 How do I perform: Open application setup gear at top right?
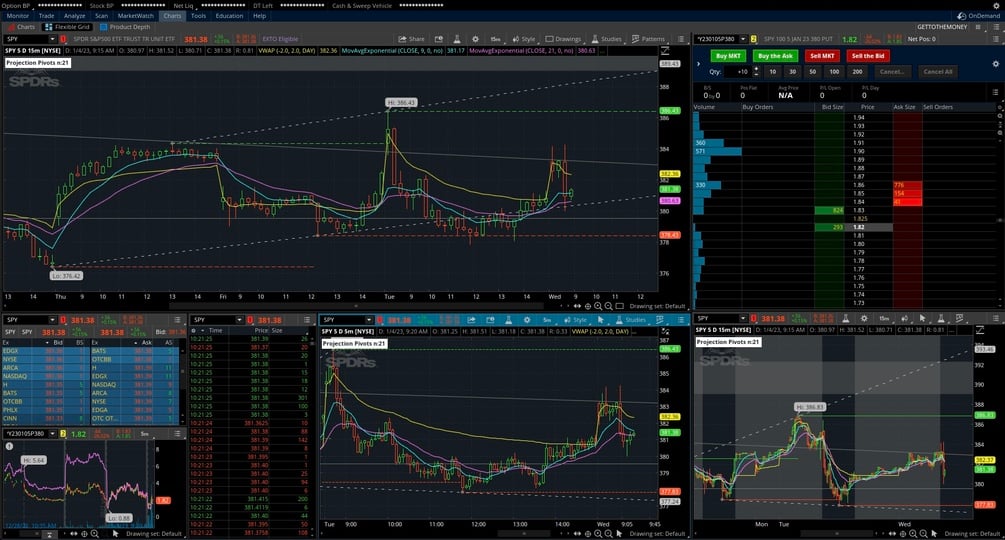[997, 6]
